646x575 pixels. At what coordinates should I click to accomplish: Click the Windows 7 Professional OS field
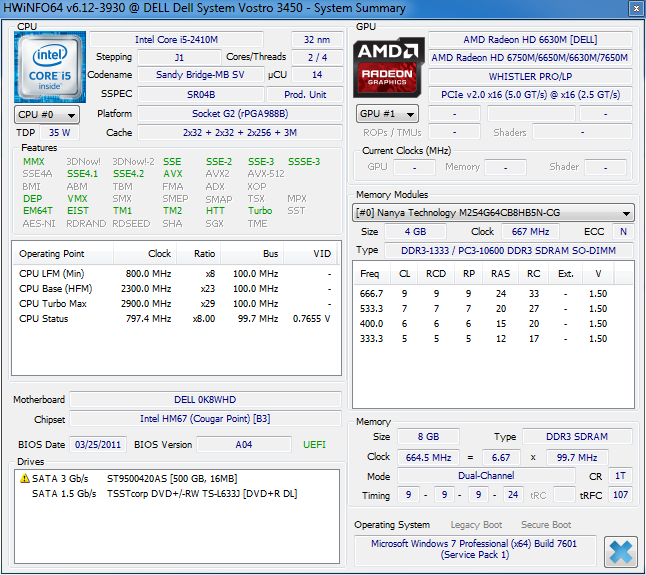point(475,549)
